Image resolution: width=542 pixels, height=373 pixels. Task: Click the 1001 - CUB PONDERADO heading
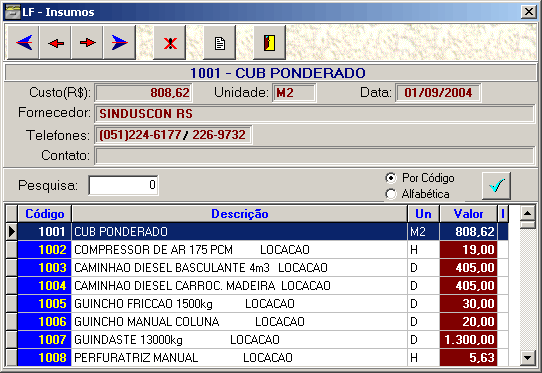tap(278, 73)
